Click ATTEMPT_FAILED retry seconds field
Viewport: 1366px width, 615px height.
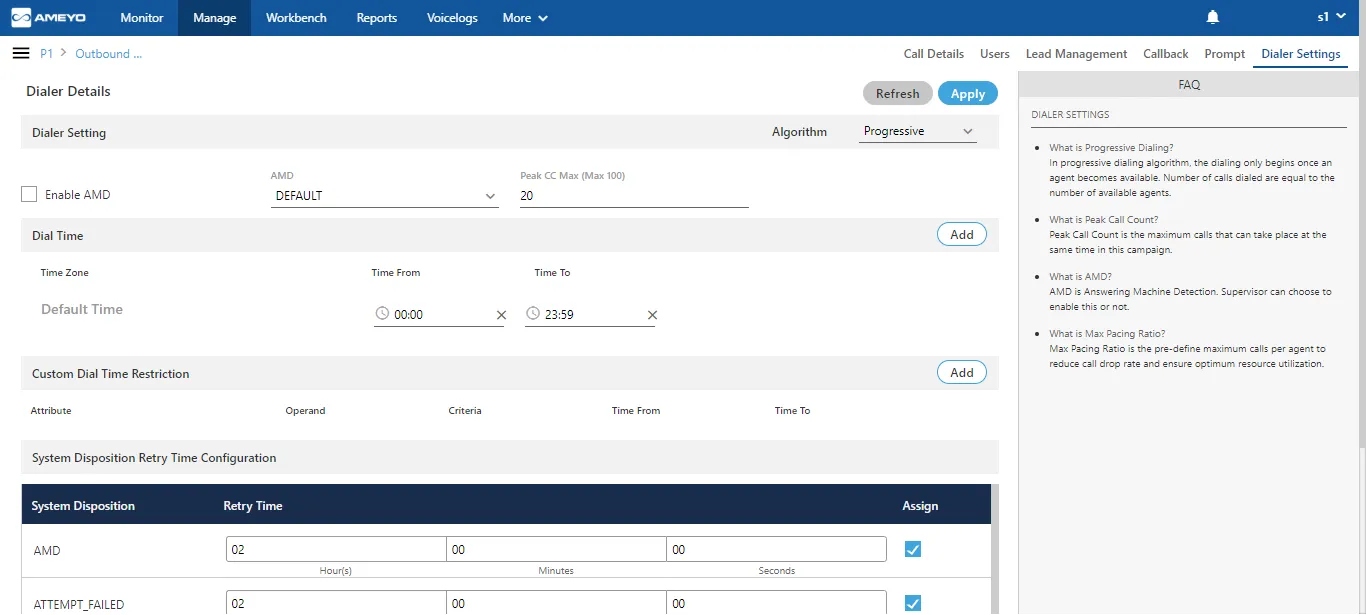coord(776,603)
